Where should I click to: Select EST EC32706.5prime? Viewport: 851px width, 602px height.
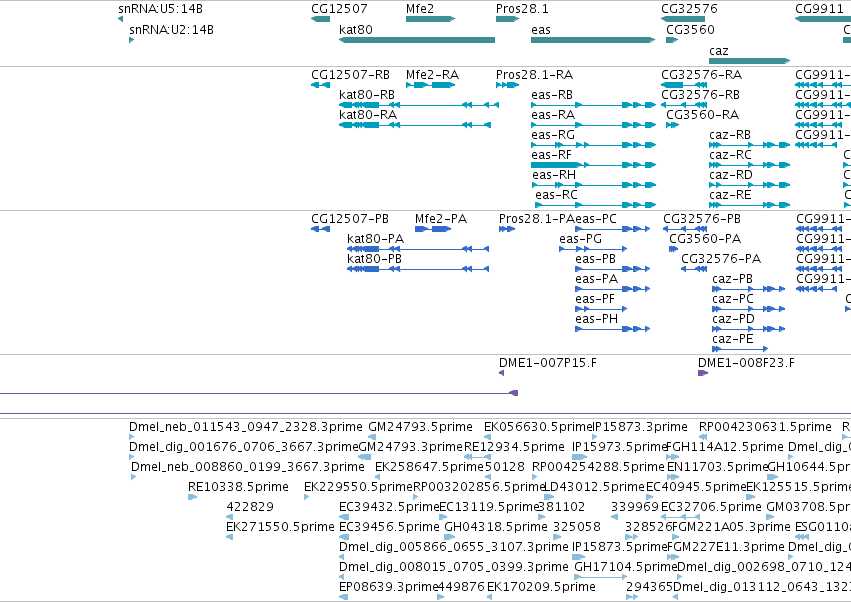711,507
